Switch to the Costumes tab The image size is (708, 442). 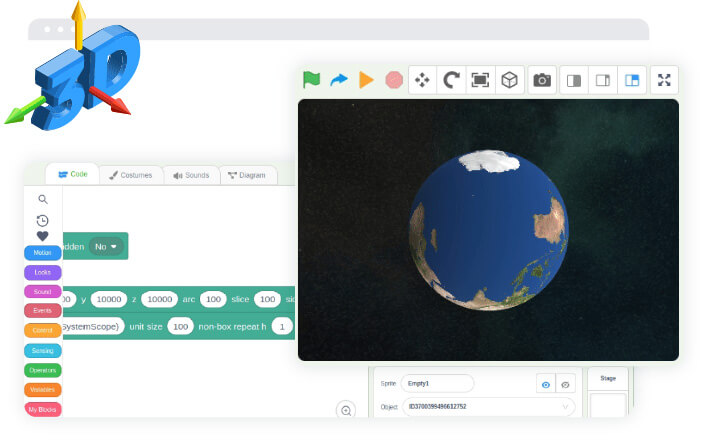pyautogui.click(x=131, y=175)
